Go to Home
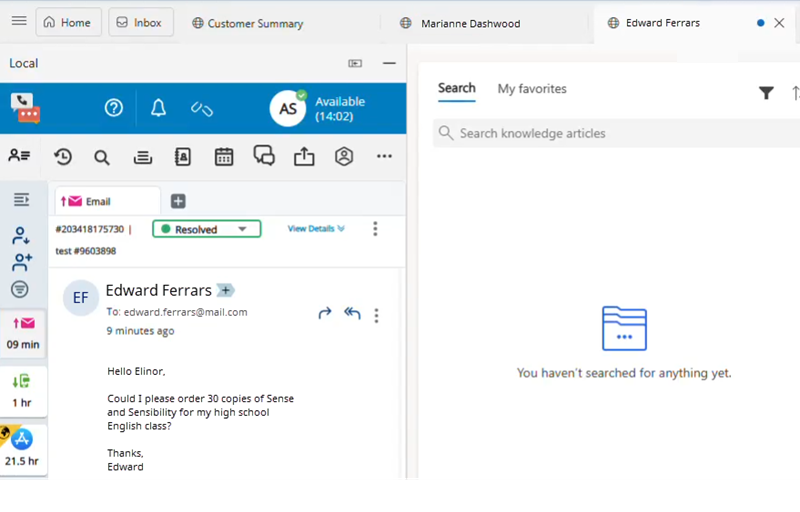Image resolution: width=800 pixels, height=512 pixels. pos(68,22)
